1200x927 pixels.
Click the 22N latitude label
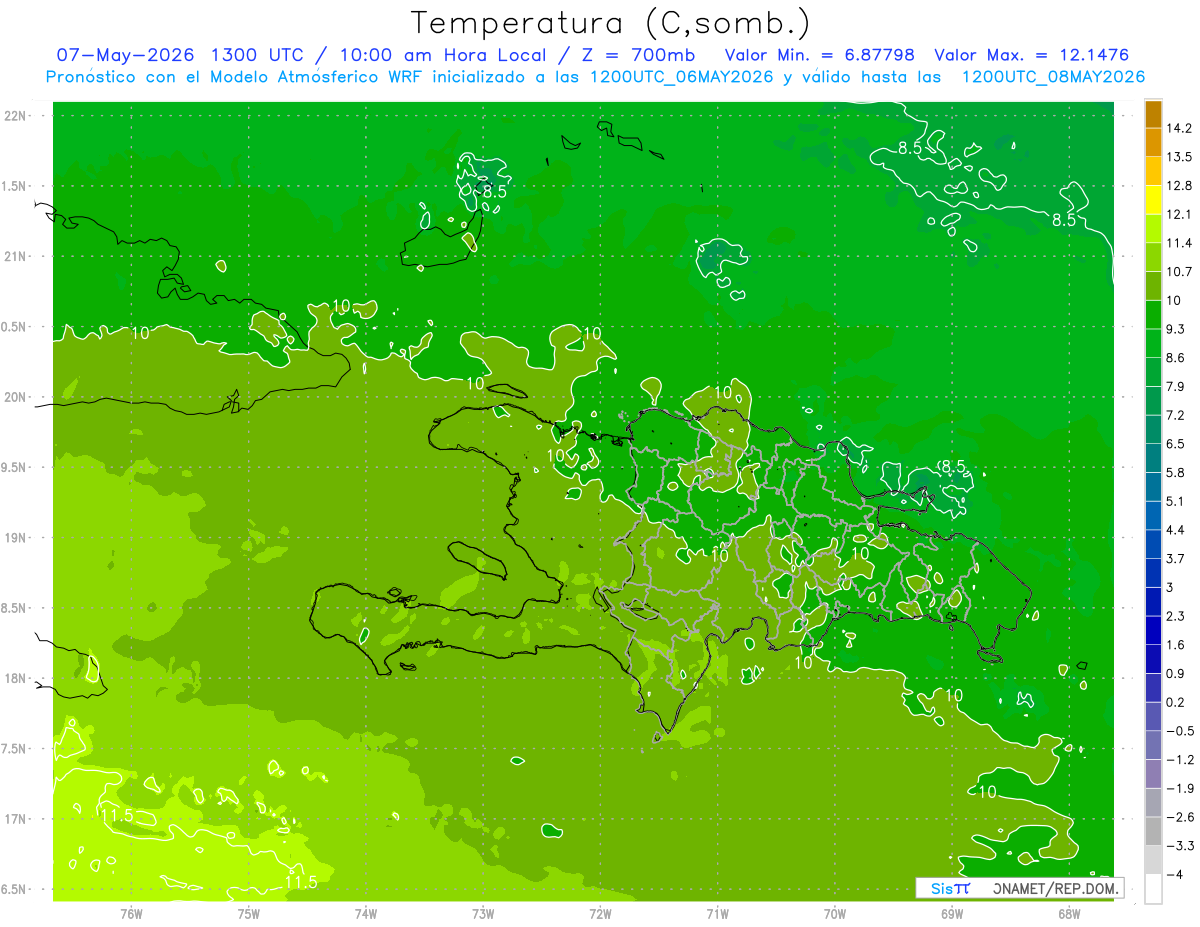(x=16, y=116)
